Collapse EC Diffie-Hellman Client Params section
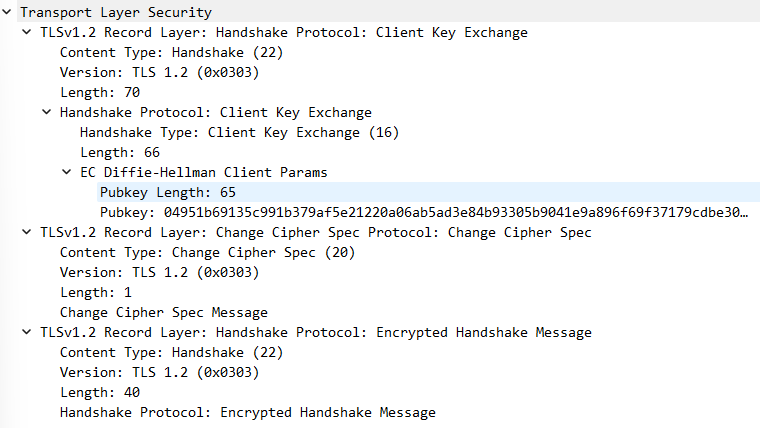The height and width of the screenshot is (428, 760). (x=67, y=173)
